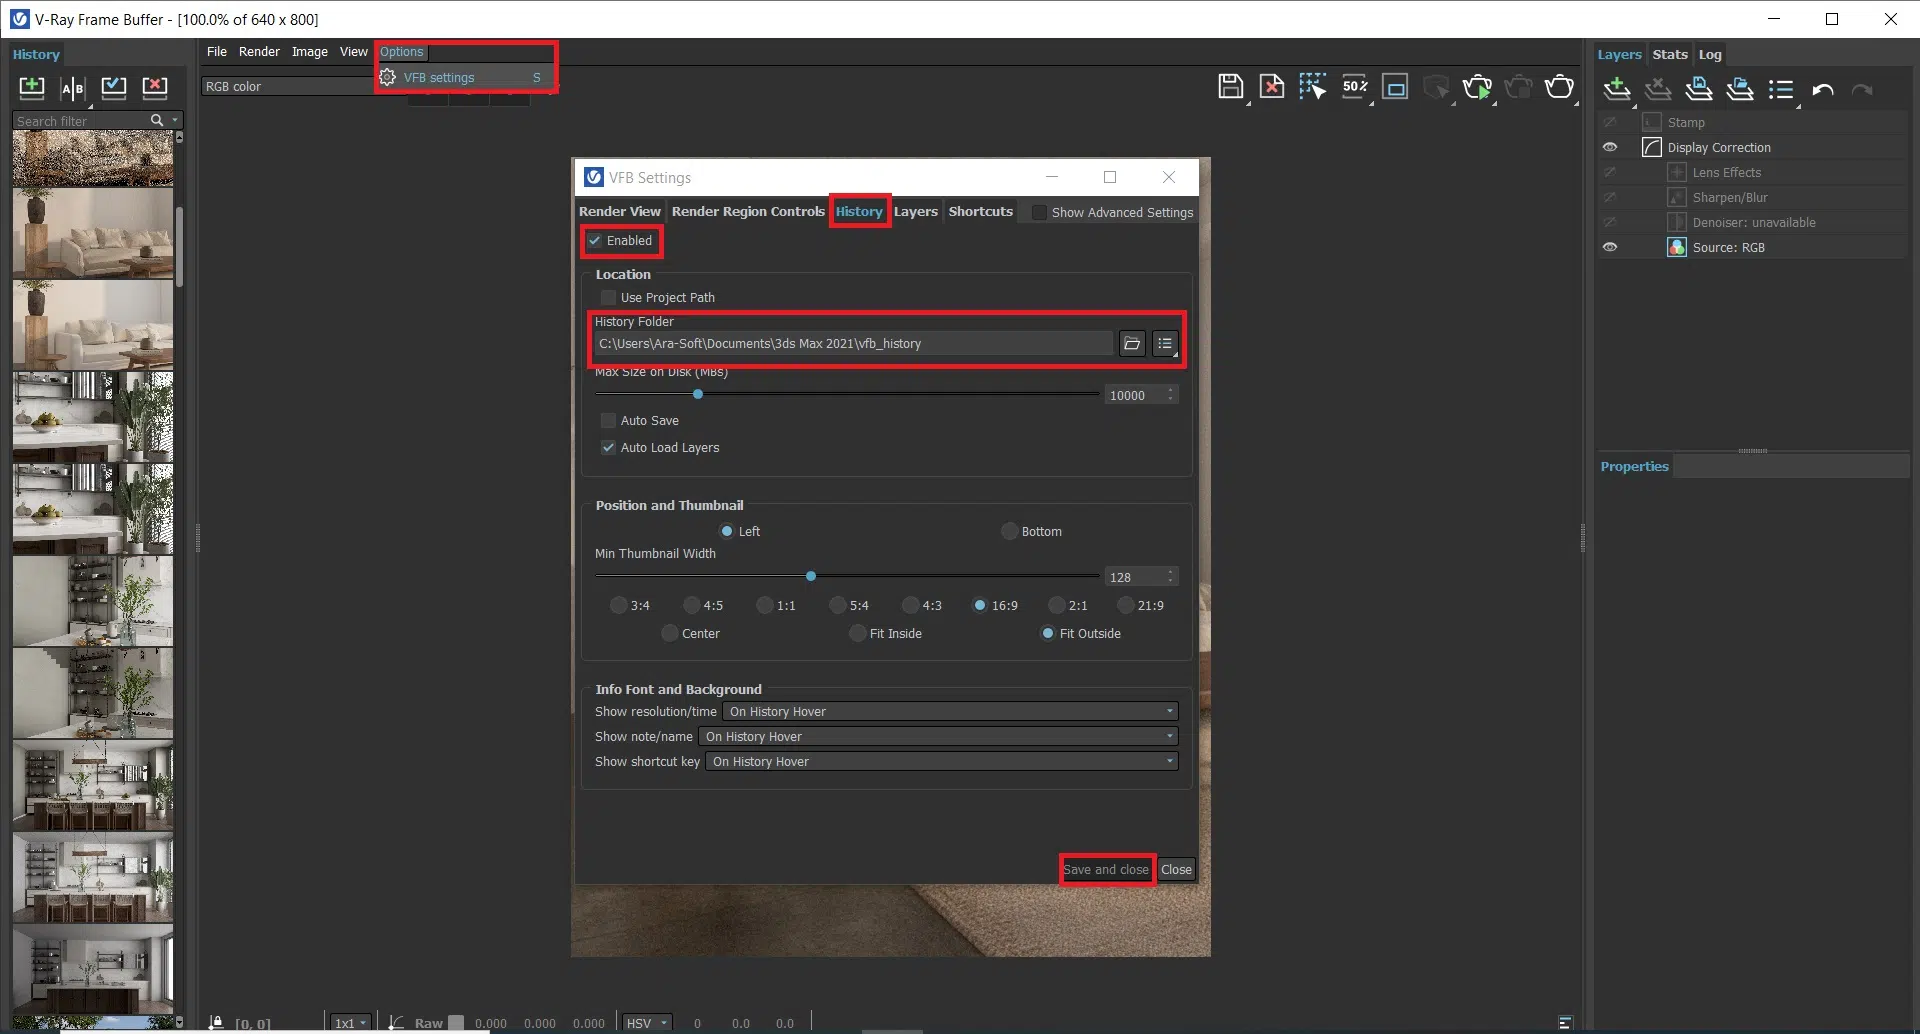Click the Close button in VFB Settings
Viewport: 1920px width, 1034px height.
[x=1176, y=870]
